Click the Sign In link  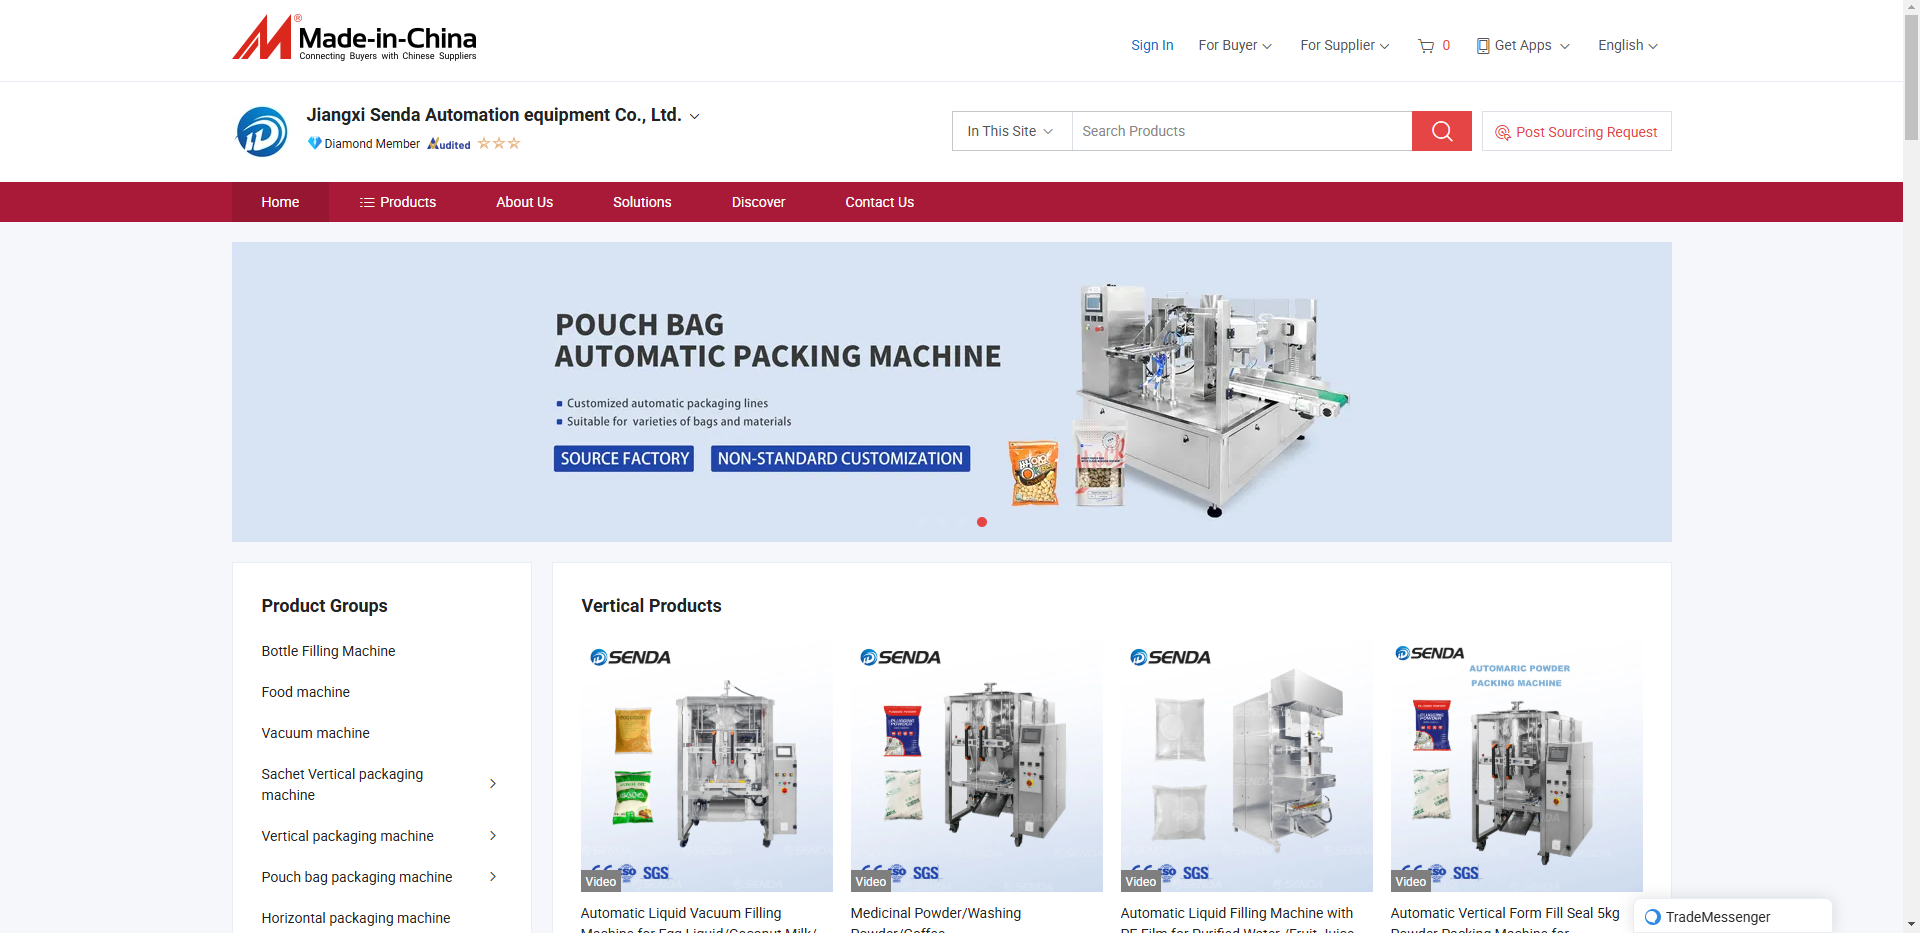pyautogui.click(x=1152, y=45)
